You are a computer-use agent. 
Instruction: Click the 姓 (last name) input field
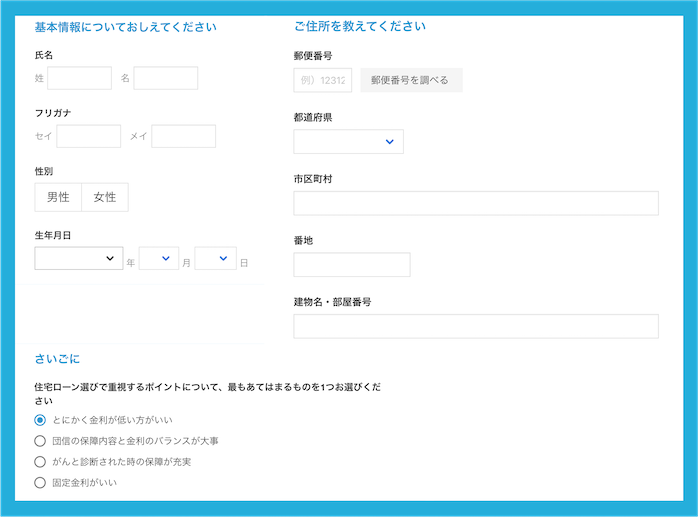[79, 78]
